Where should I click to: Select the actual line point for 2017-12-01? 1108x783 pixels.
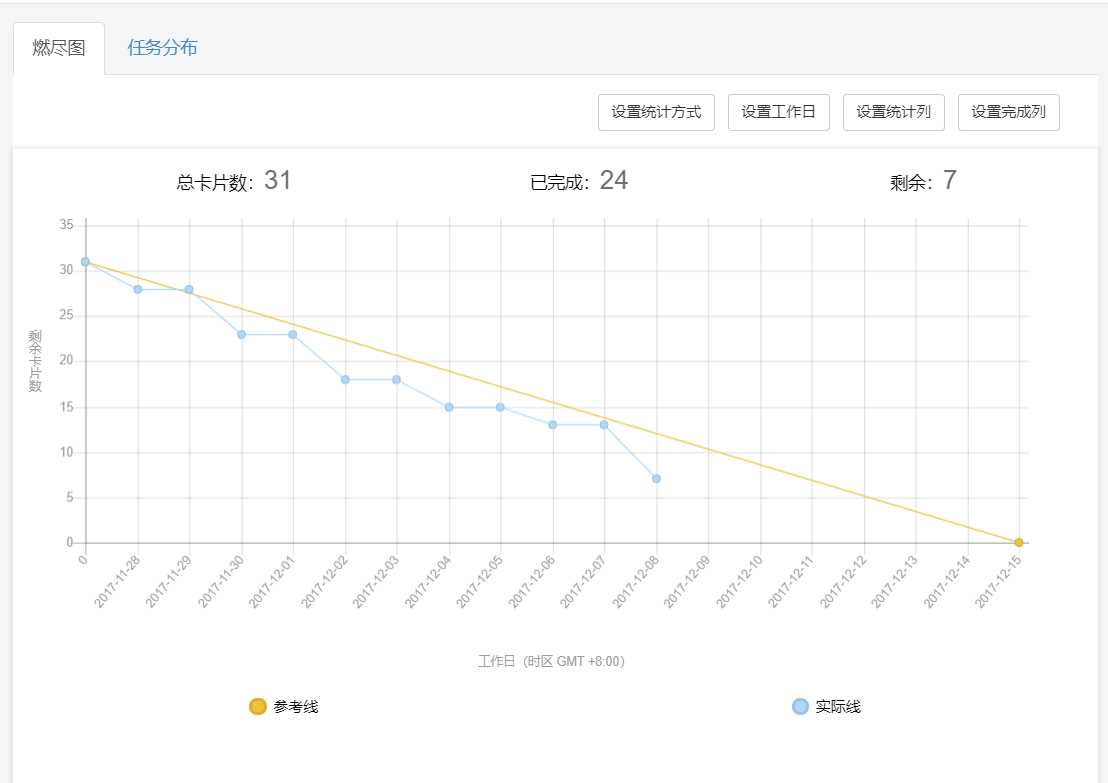click(293, 334)
